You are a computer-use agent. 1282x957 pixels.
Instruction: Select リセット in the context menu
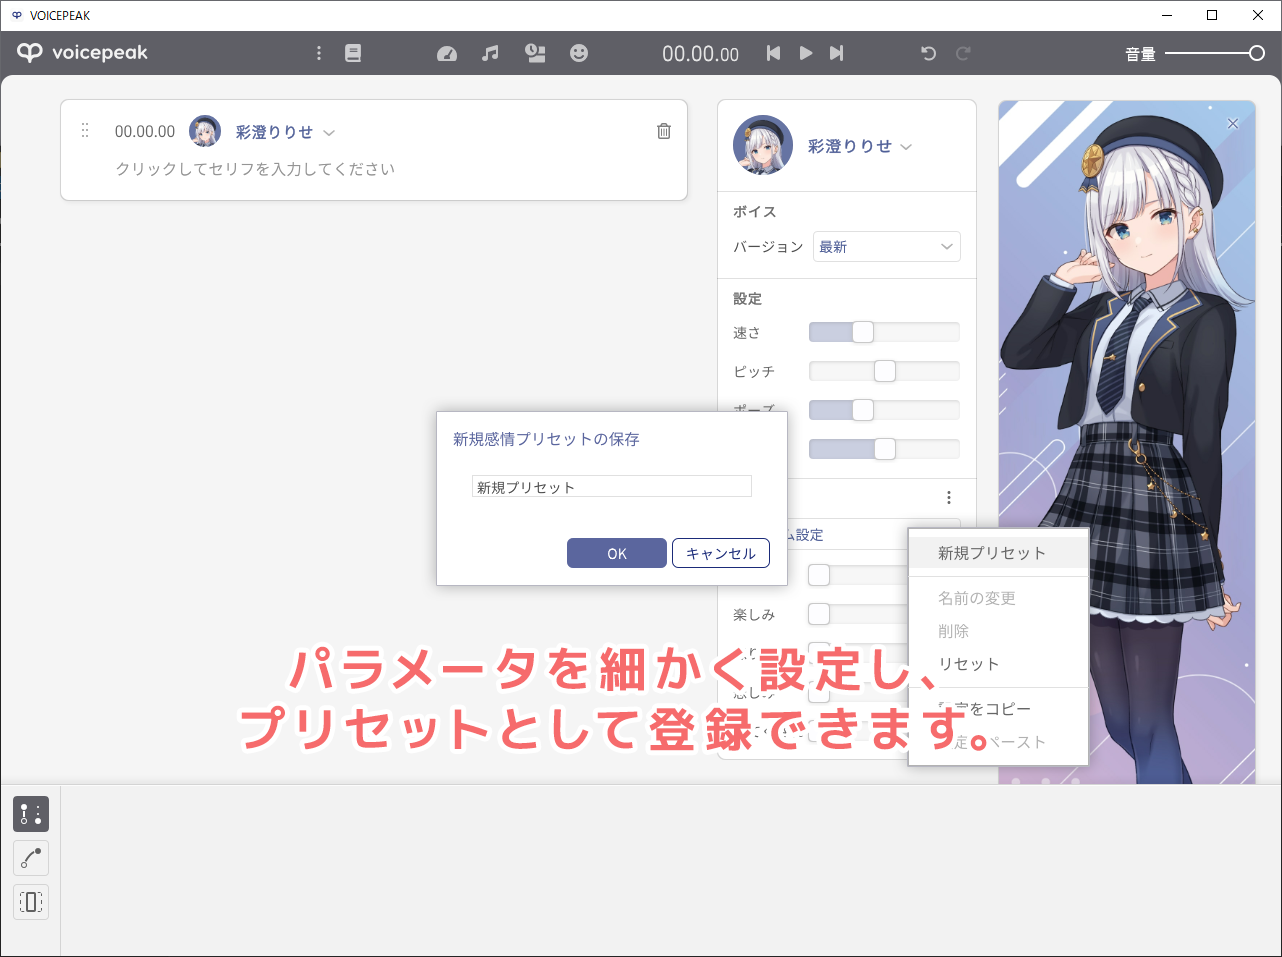968,664
